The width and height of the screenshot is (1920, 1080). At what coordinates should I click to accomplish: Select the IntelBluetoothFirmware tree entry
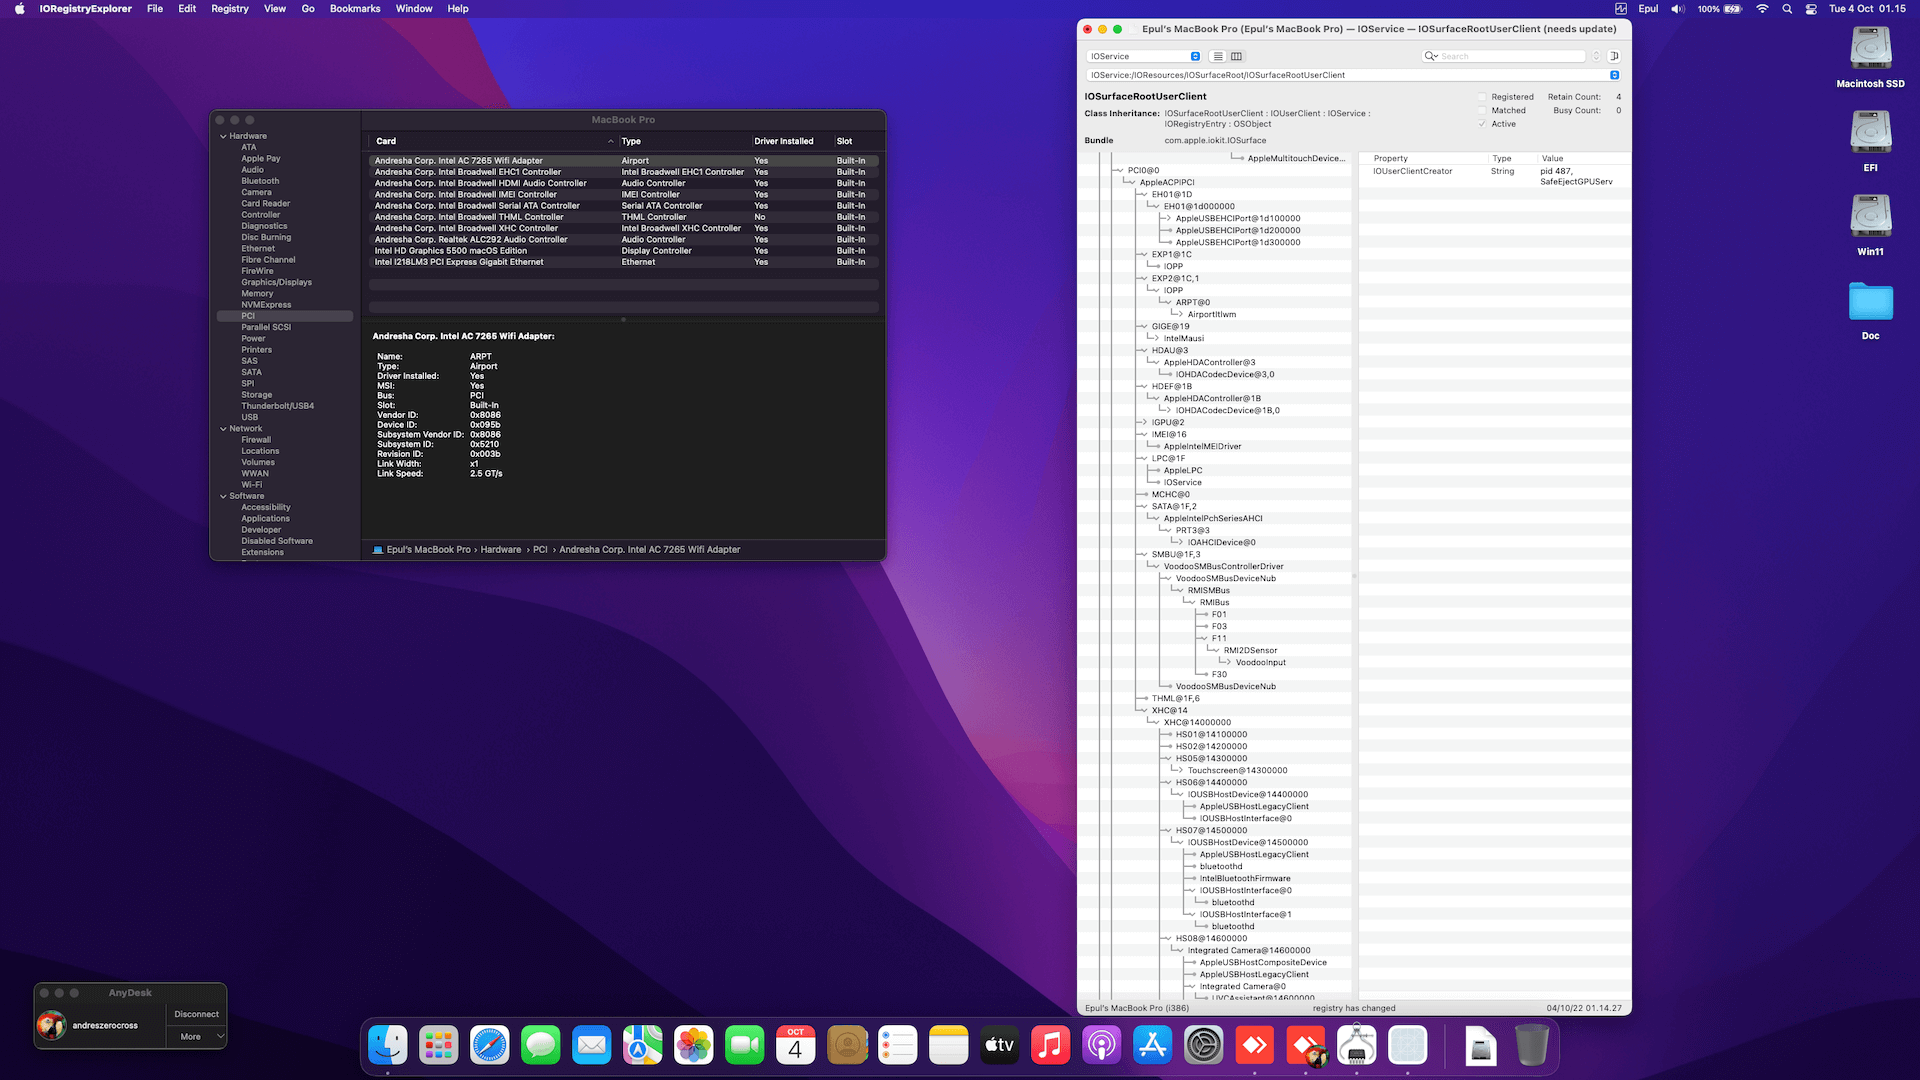point(1245,879)
